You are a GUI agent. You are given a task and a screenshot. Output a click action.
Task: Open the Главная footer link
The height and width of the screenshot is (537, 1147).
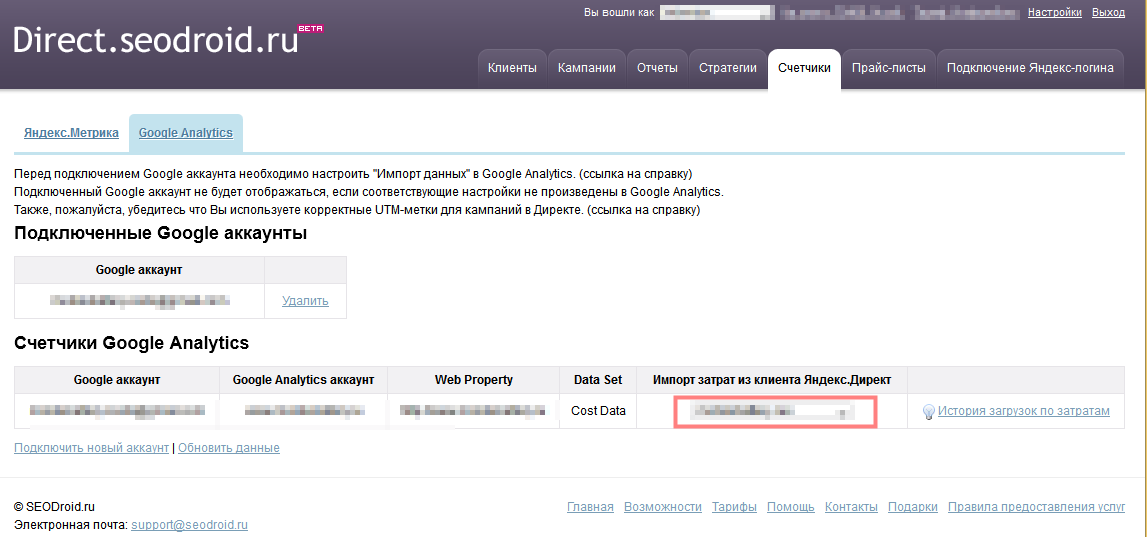coord(590,507)
